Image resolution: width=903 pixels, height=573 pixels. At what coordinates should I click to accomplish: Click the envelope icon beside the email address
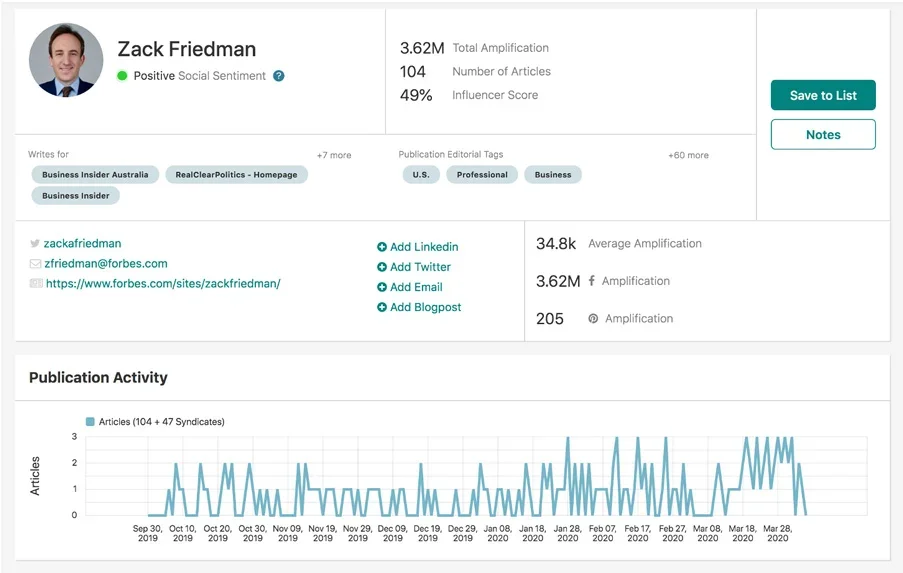(x=35, y=264)
